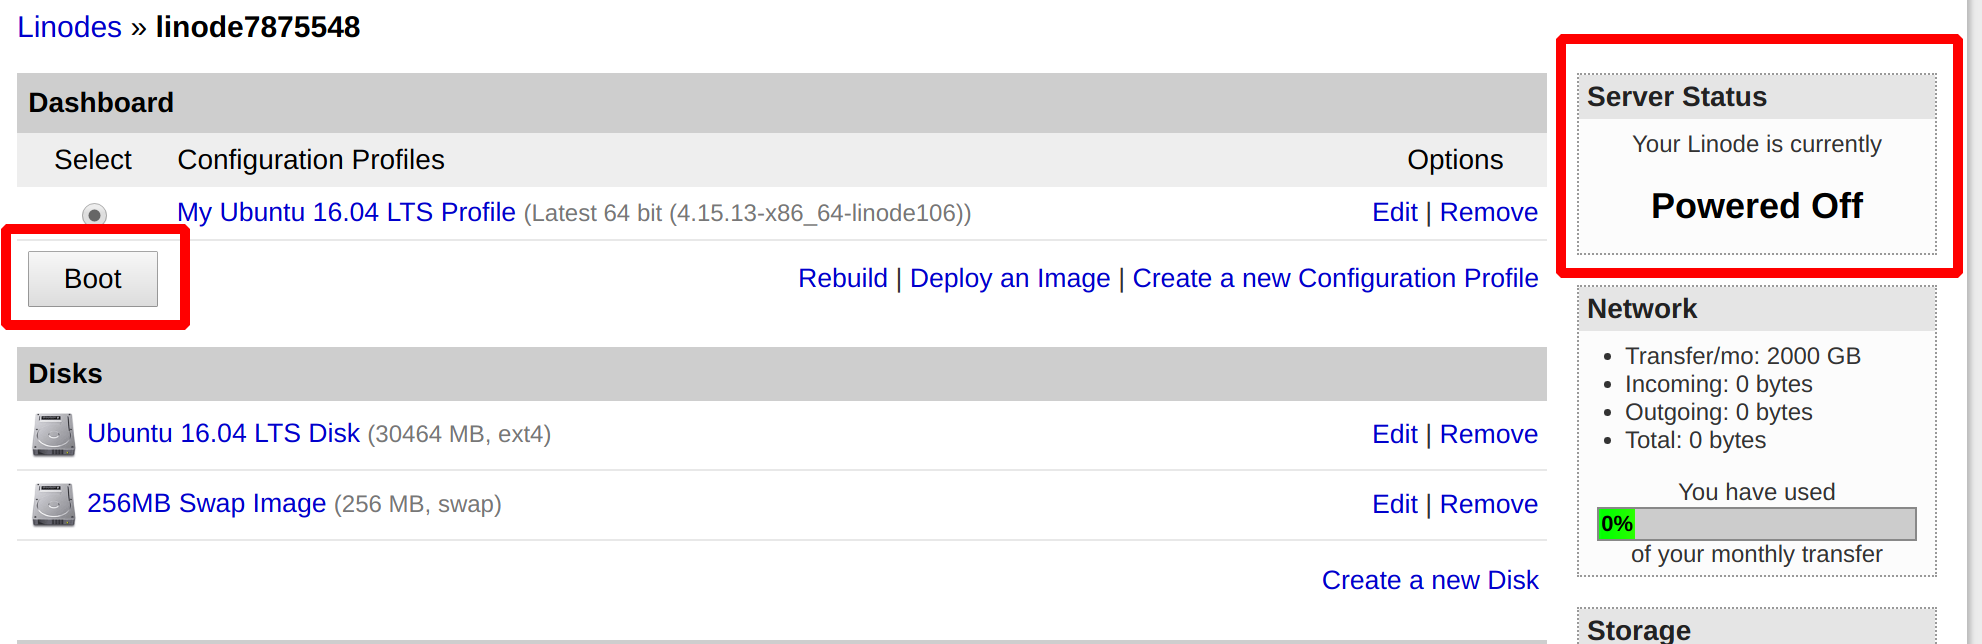Image resolution: width=1982 pixels, height=644 pixels.
Task: Edit the Ubuntu 16.04 LTS Disk
Action: click(x=1394, y=434)
